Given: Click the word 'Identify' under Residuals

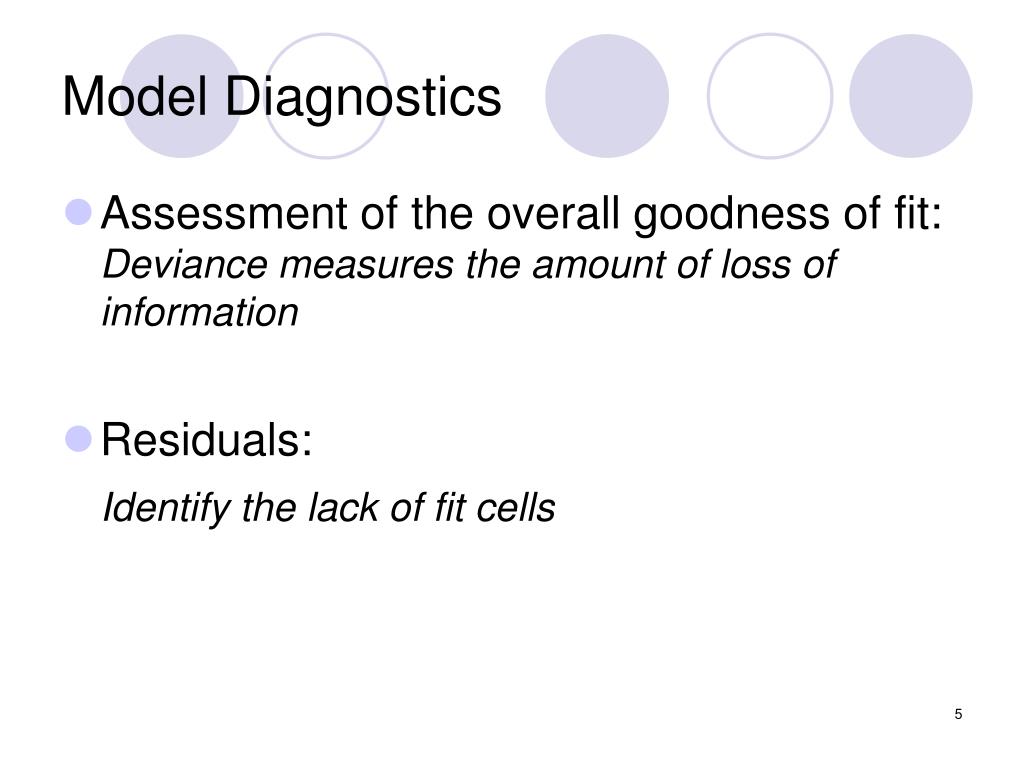Looking at the screenshot, I should pos(167,509).
